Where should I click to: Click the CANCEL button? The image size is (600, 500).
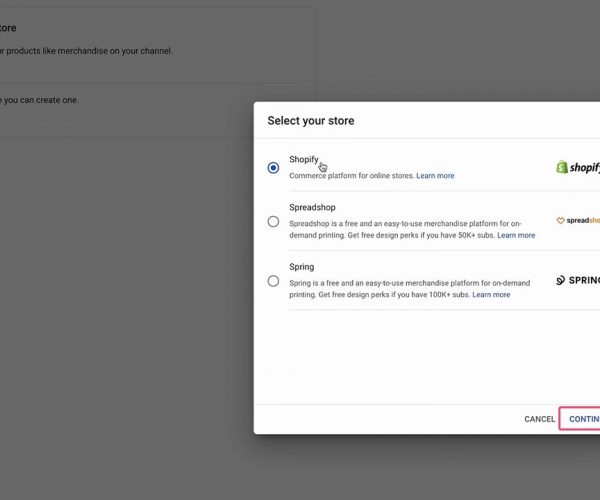(x=540, y=419)
